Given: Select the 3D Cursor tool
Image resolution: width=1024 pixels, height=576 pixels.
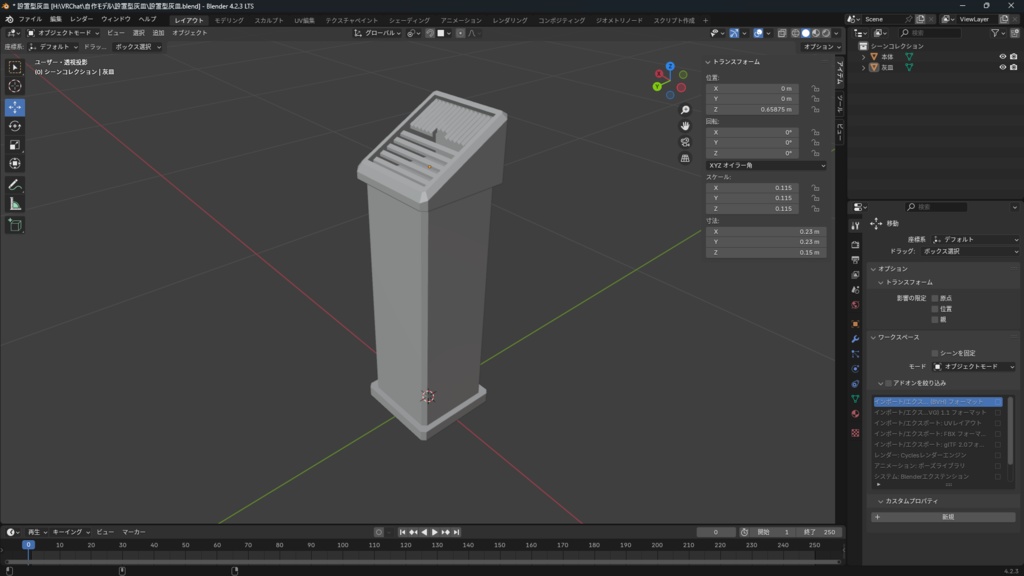Looking at the screenshot, I should pyautogui.click(x=15, y=86).
